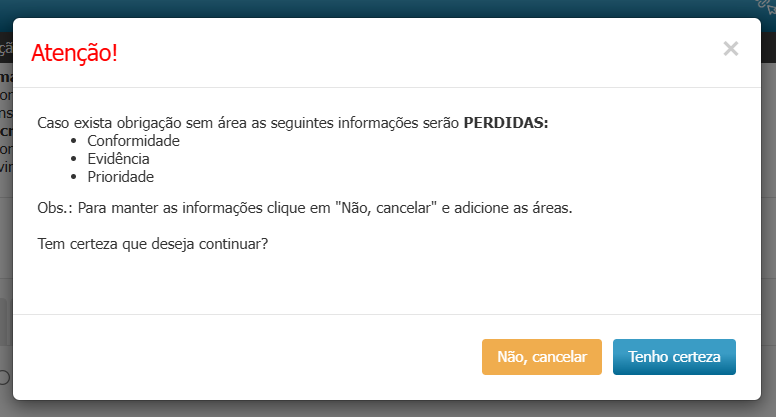Viewport: 776px width, 417px height.
Task: Click the "Não, cancelar" button
Action: (542, 357)
